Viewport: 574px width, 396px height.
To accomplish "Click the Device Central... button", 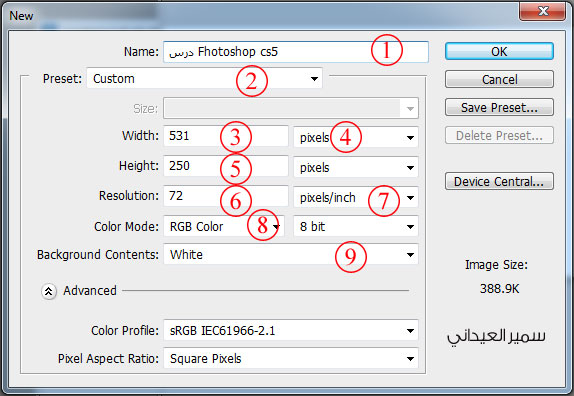I will 499,181.
